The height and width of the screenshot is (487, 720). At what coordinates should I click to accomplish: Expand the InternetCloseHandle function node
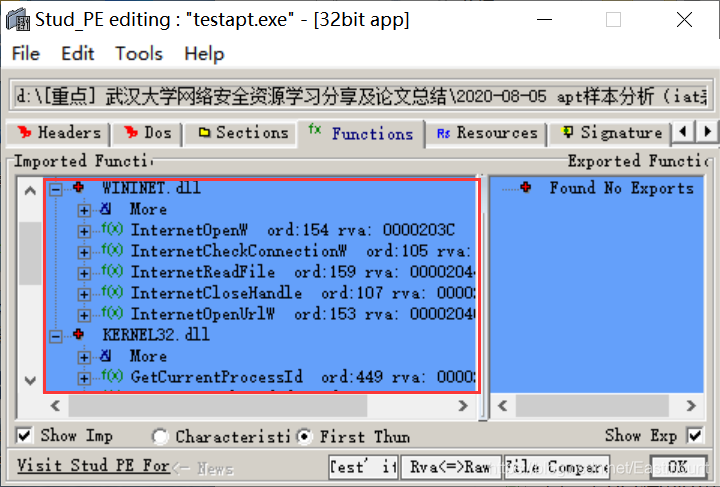pyautogui.click(x=84, y=294)
